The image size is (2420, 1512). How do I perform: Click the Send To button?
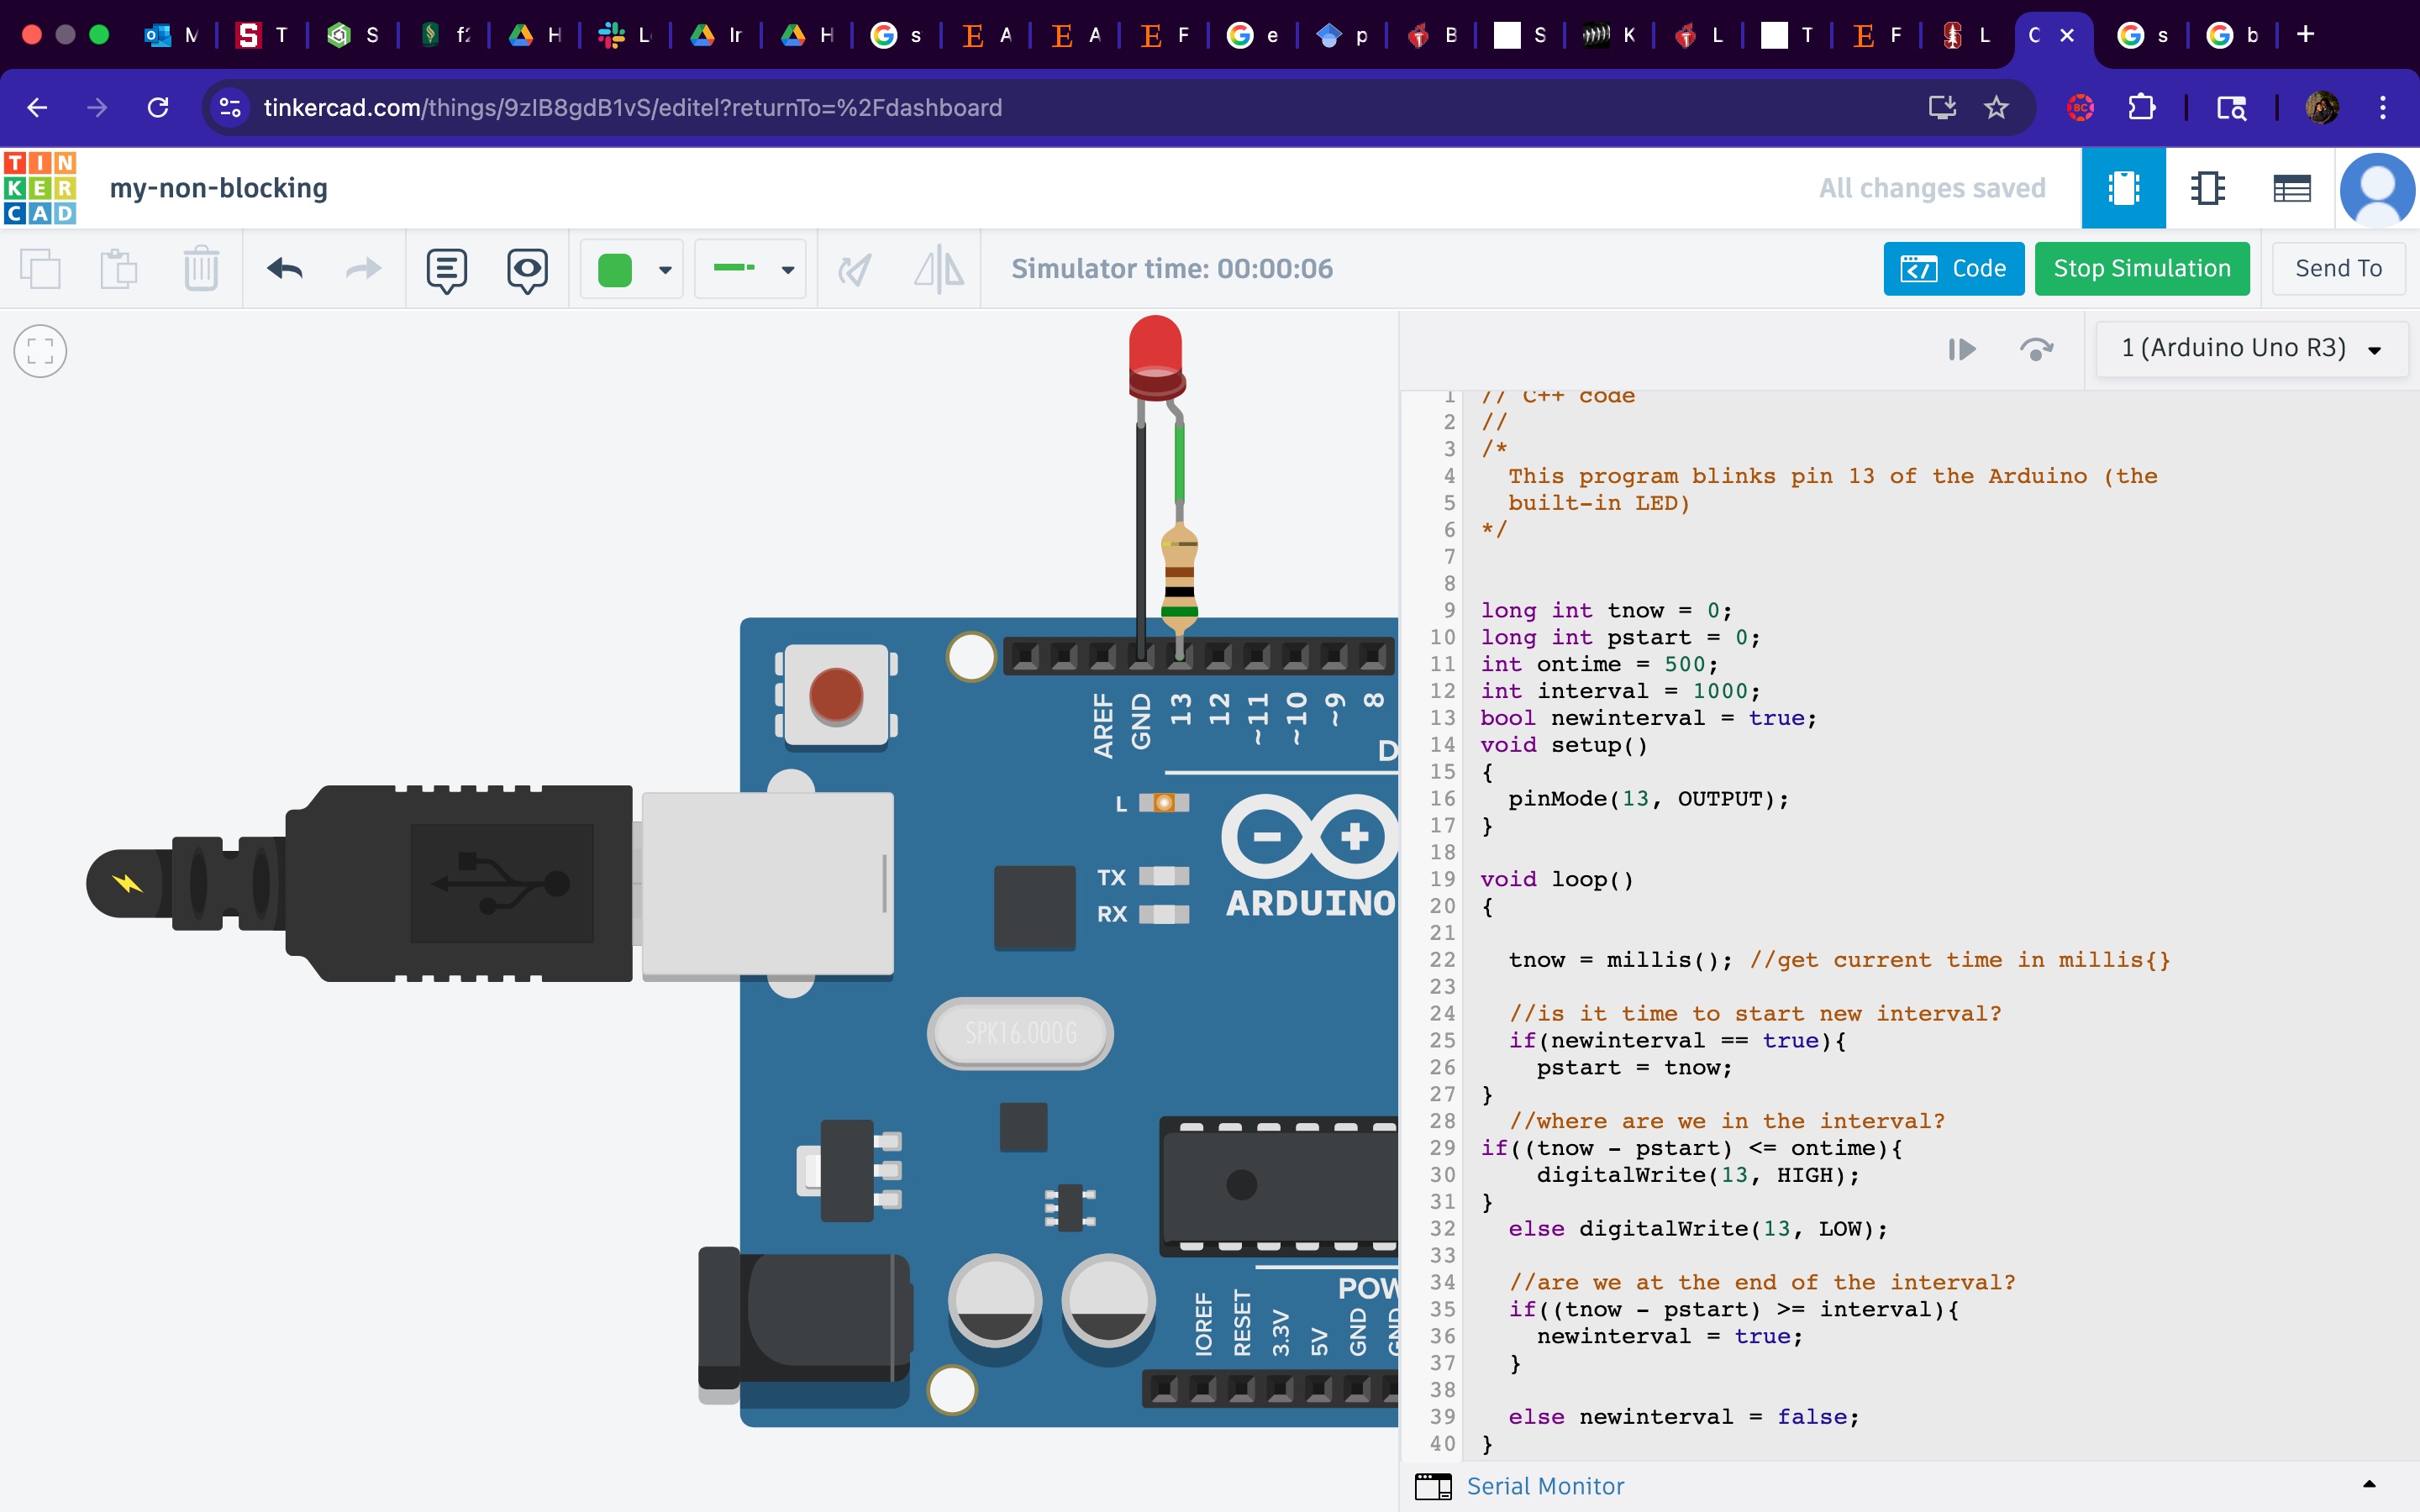[2338, 268]
